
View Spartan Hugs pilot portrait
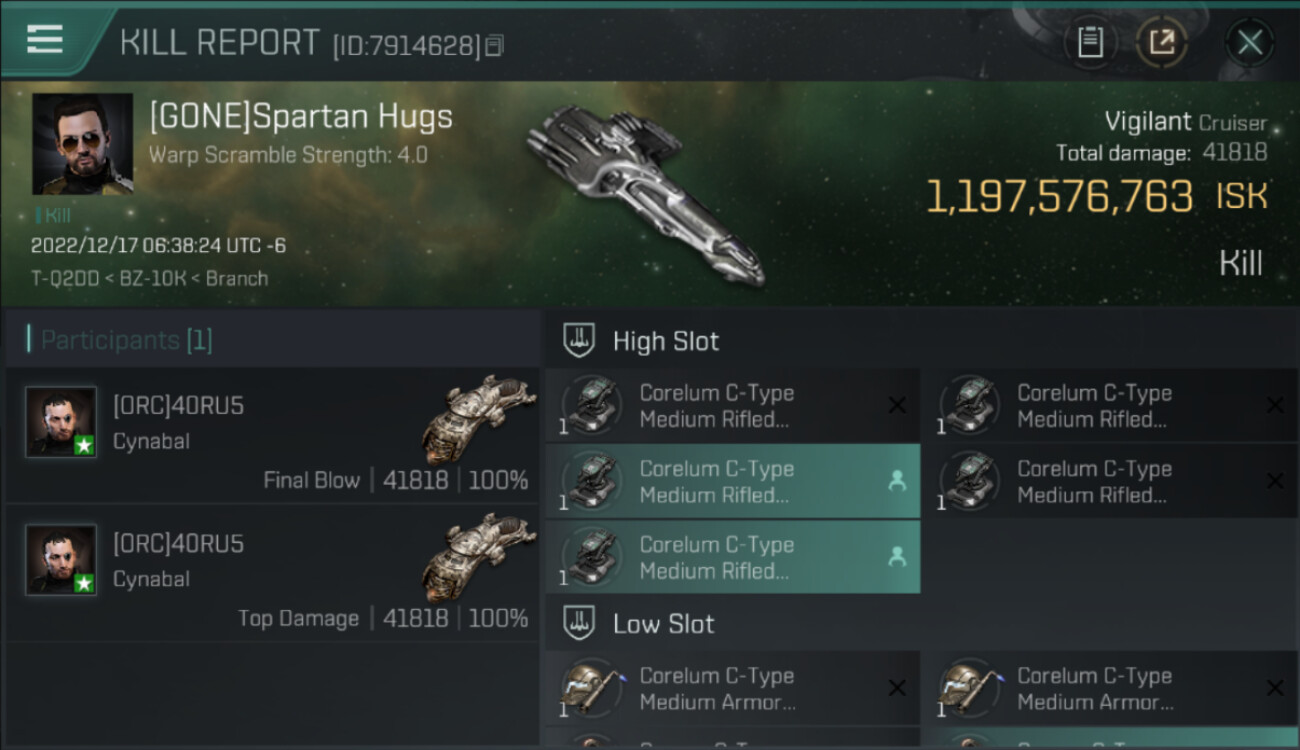pyautogui.click(x=82, y=144)
